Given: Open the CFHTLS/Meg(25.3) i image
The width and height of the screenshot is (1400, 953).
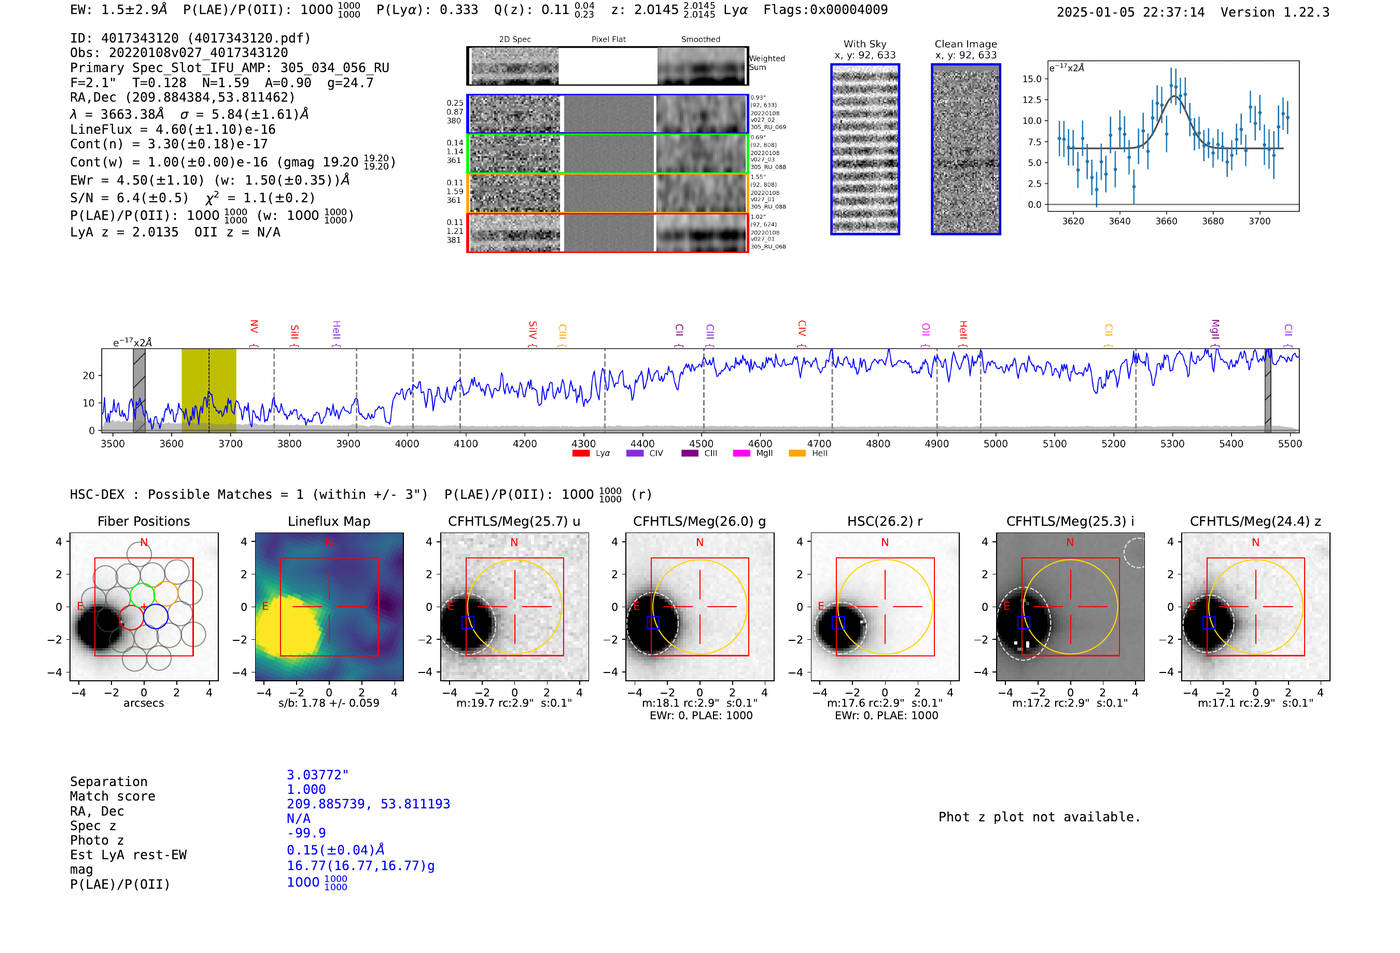Looking at the screenshot, I should tap(1070, 607).
